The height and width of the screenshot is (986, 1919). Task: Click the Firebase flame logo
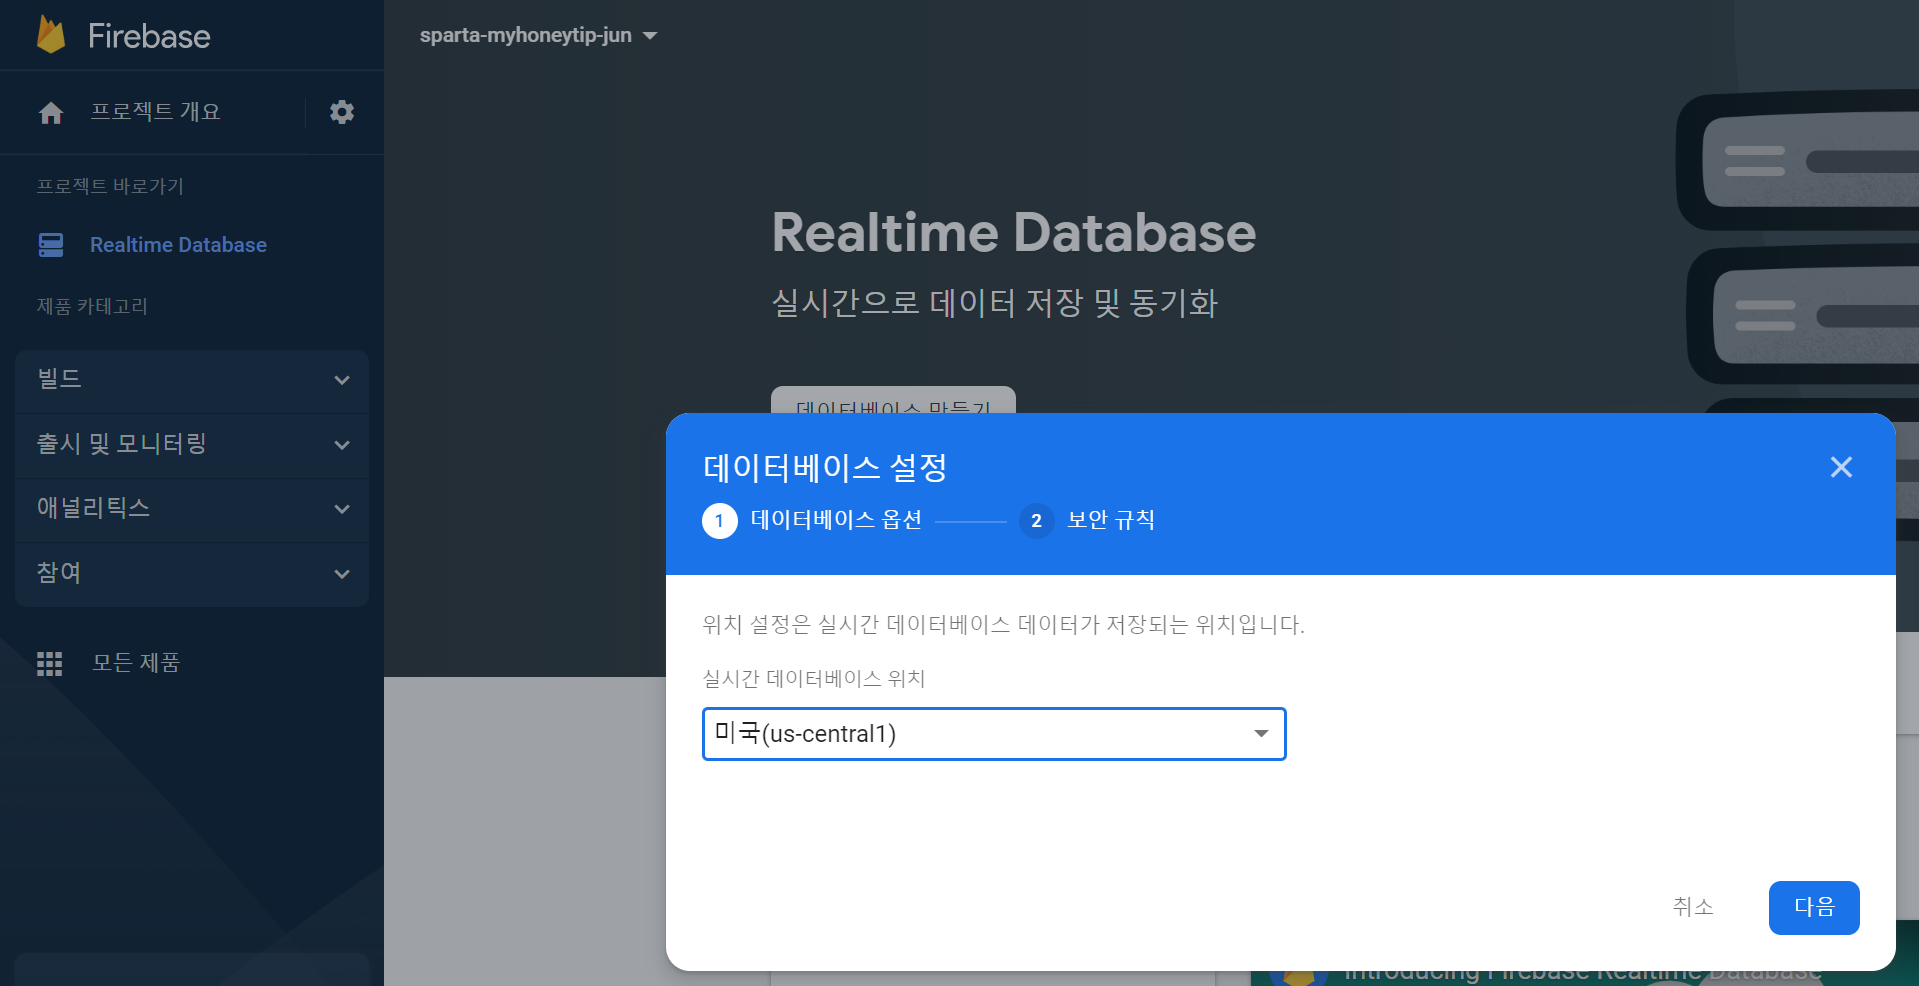pos(51,35)
